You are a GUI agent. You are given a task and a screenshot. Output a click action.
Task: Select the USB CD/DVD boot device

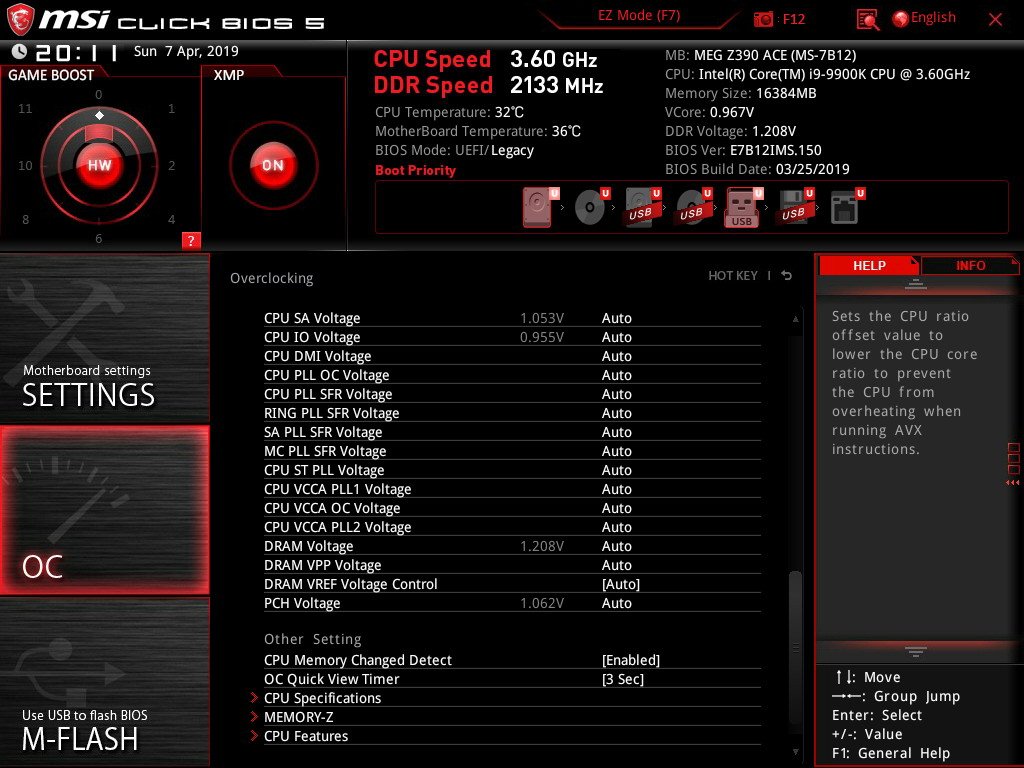693,207
